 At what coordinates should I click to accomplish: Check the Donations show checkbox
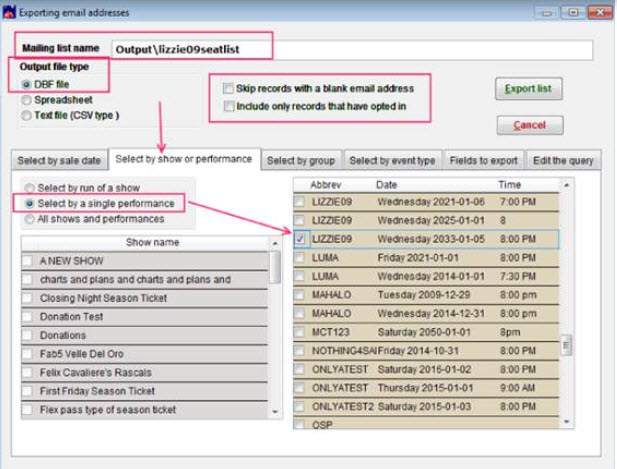(x=28, y=335)
